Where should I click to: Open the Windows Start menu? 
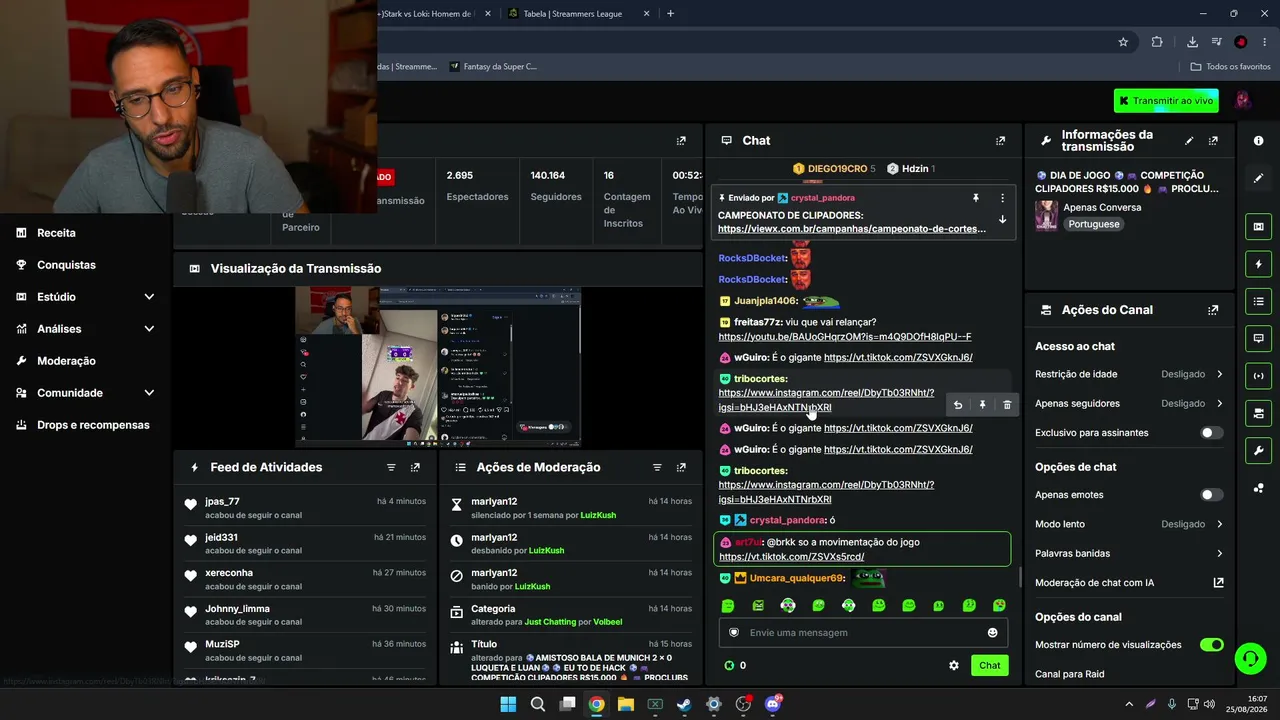click(x=508, y=704)
